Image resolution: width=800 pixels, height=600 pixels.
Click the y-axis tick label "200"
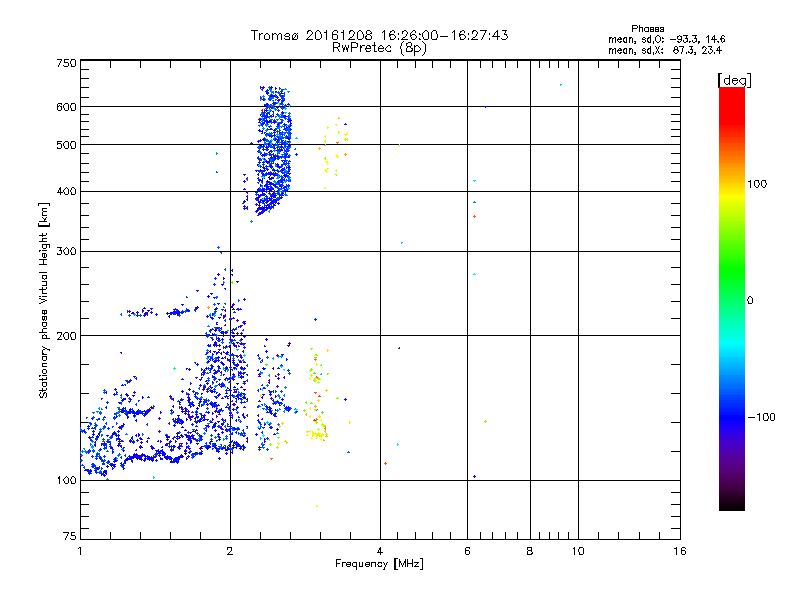[x=66, y=336]
